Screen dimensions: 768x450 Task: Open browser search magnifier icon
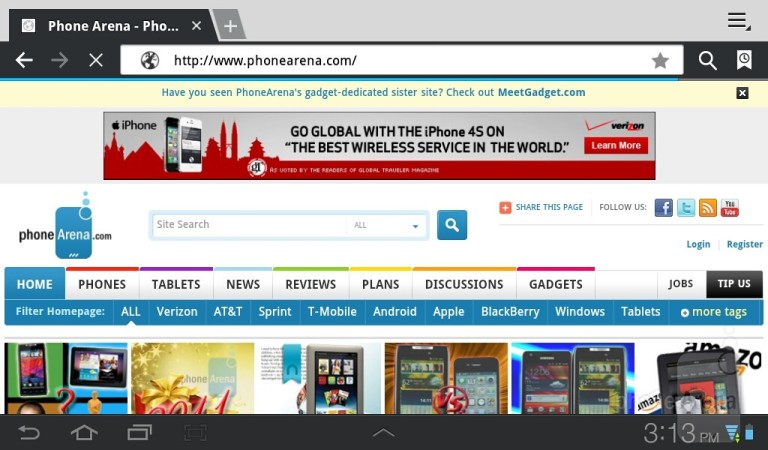(x=707, y=60)
